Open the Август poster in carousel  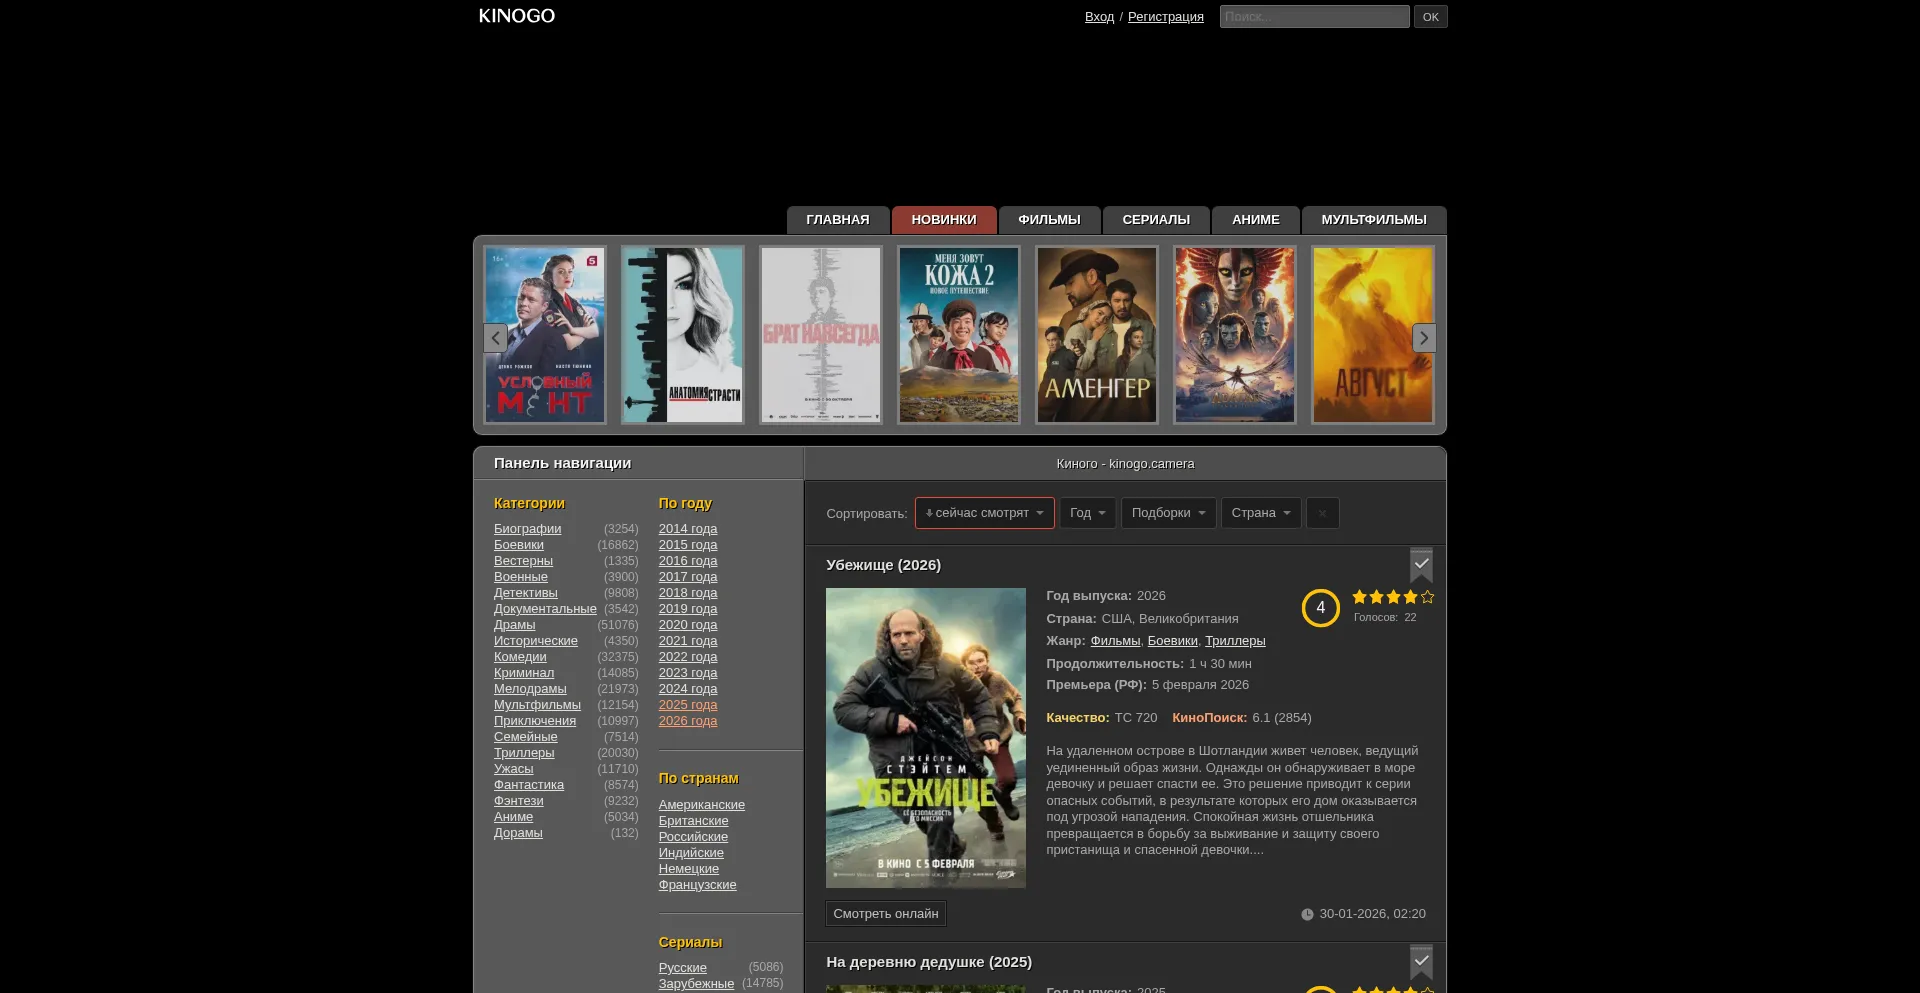point(1373,335)
